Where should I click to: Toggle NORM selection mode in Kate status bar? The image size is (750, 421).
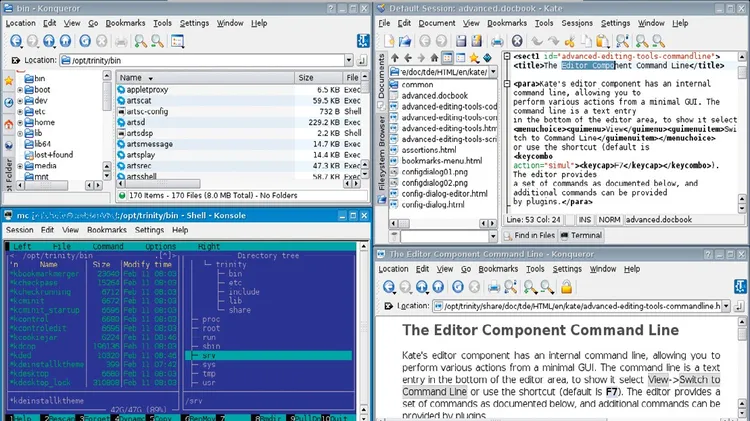tap(609, 220)
